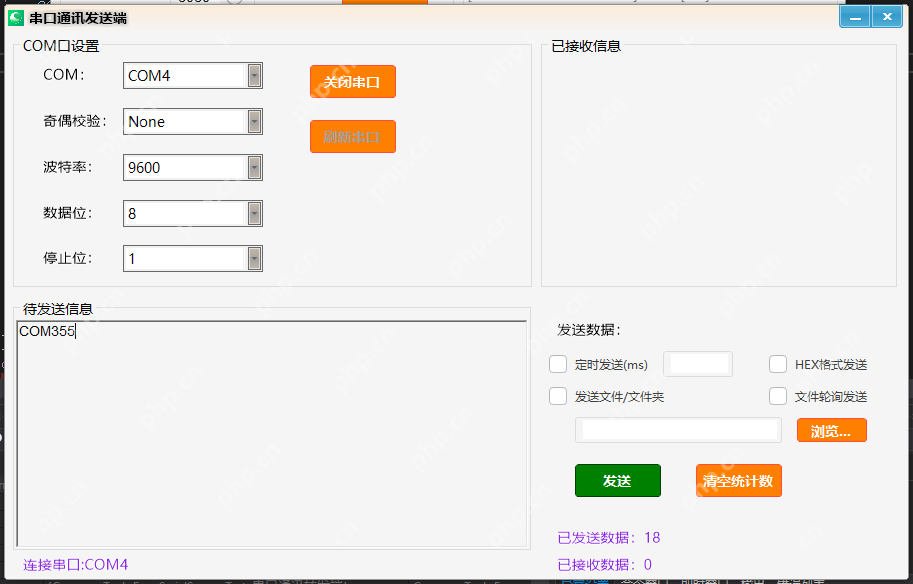
Task: Open the COM port selection dropdown
Action: click(255, 75)
